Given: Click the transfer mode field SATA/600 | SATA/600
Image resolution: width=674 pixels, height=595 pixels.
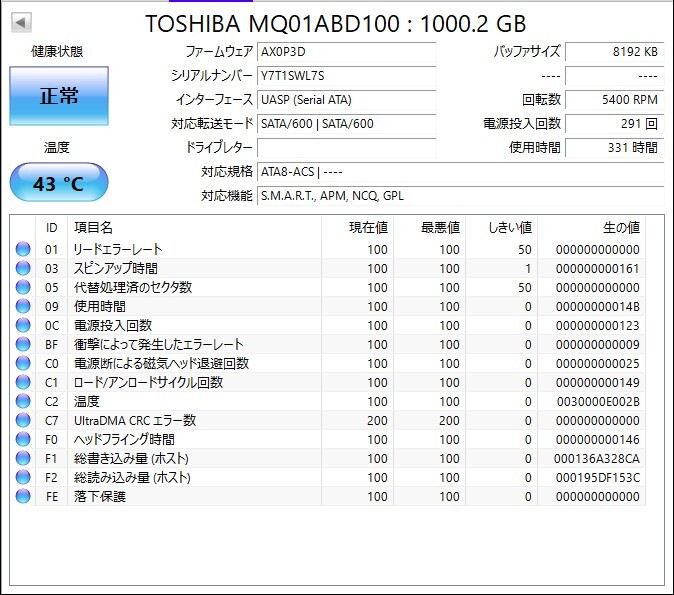Looking at the screenshot, I should coord(346,124).
